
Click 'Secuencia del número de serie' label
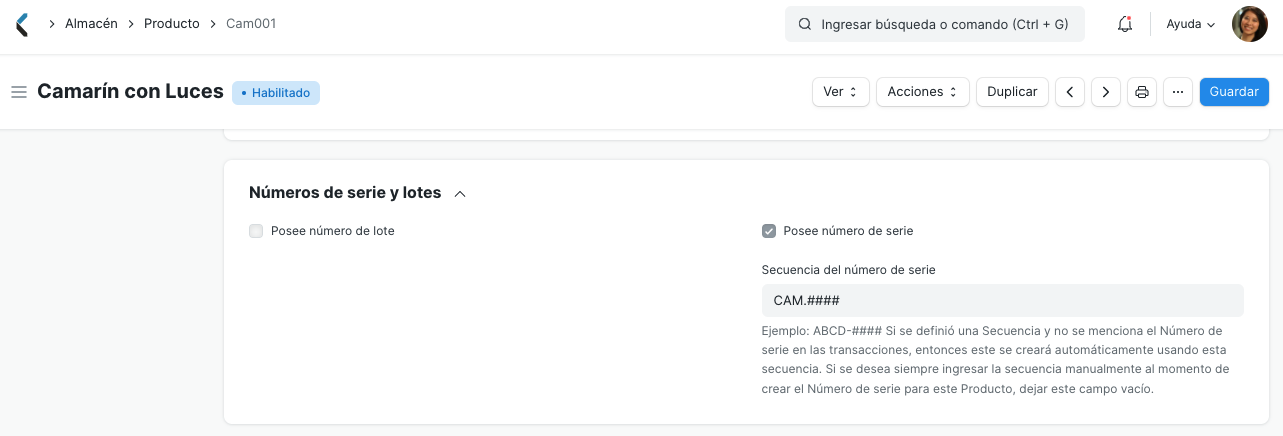pyautogui.click(x=849, y=270)
